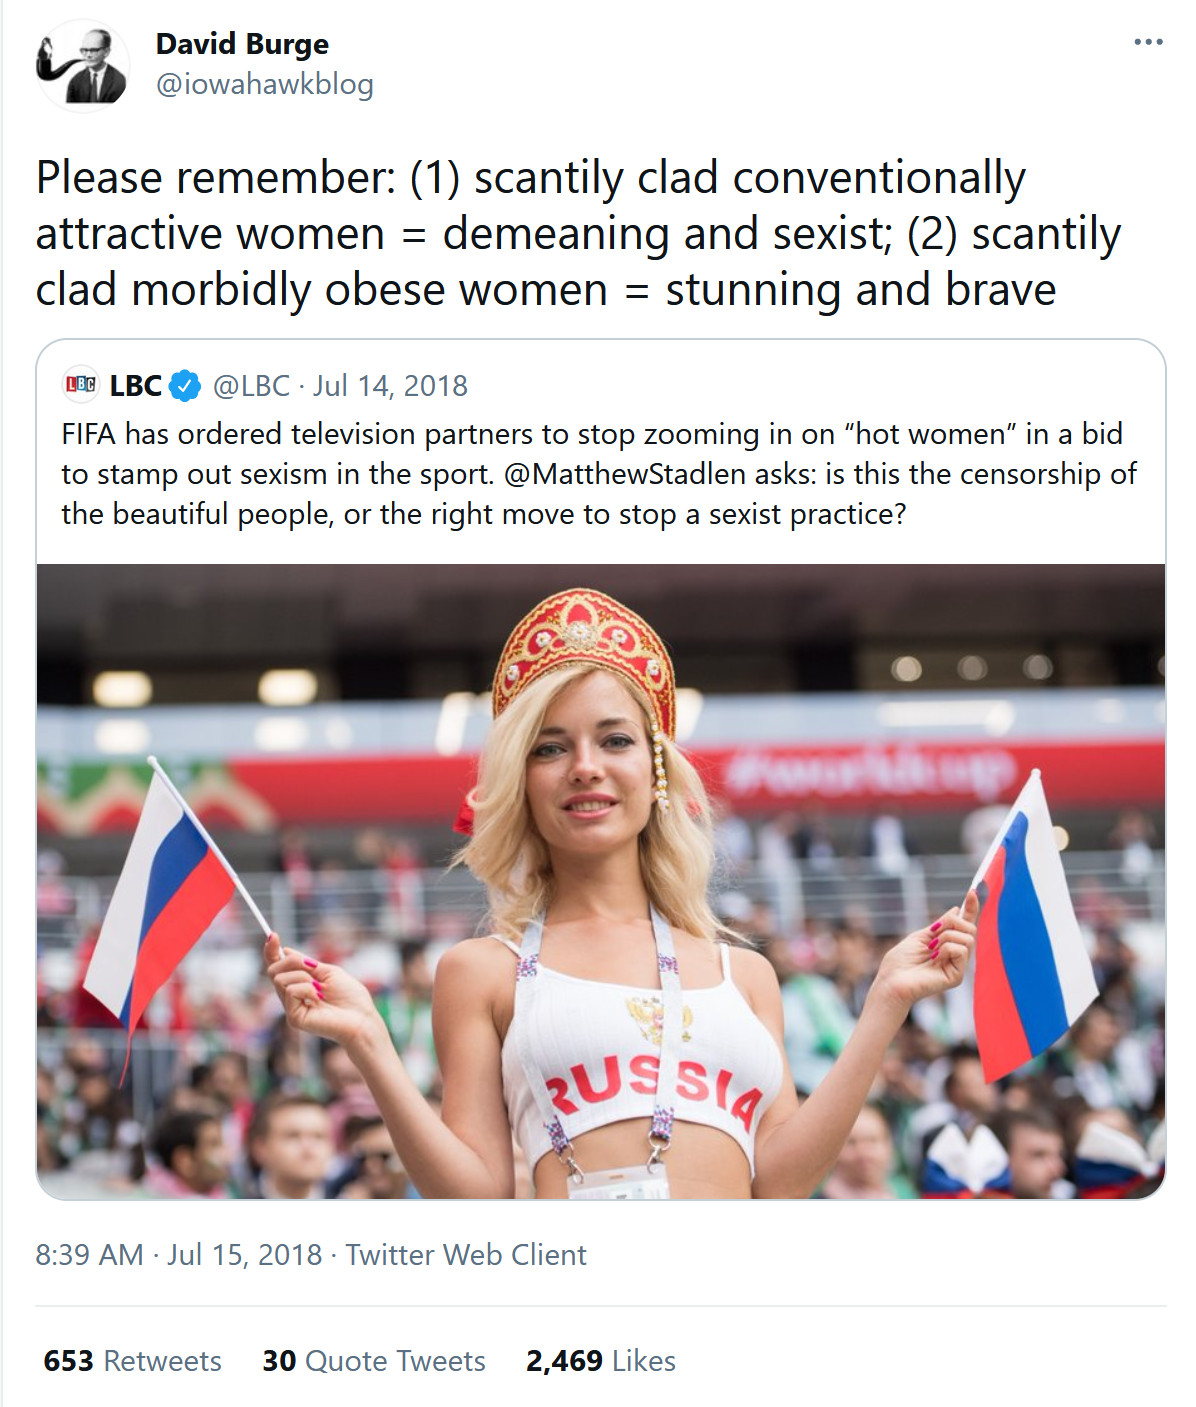Click the LBC logo avatar

[x=80, y=385]
